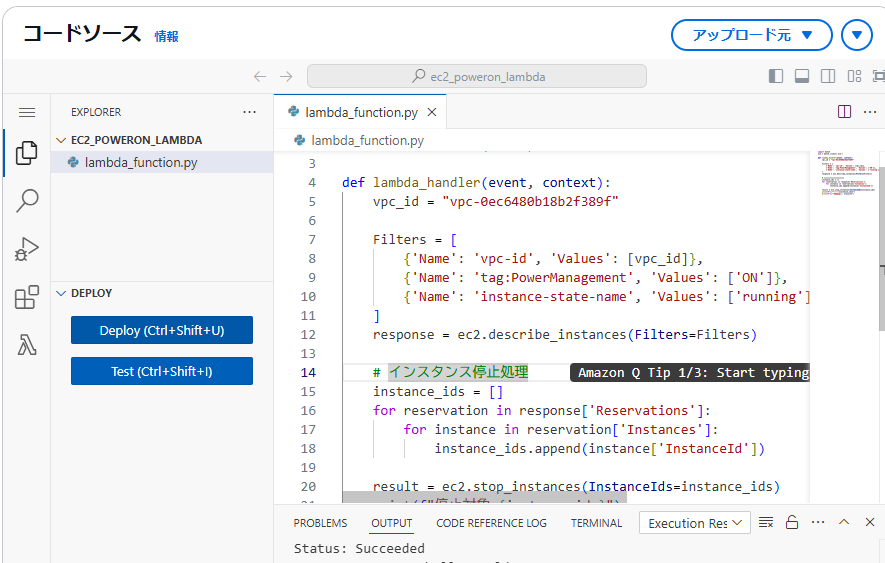This screenshot has height=563, width=885.
Task: Open the Explorer files icon in activity bar
Action: [x=27, y=153]
